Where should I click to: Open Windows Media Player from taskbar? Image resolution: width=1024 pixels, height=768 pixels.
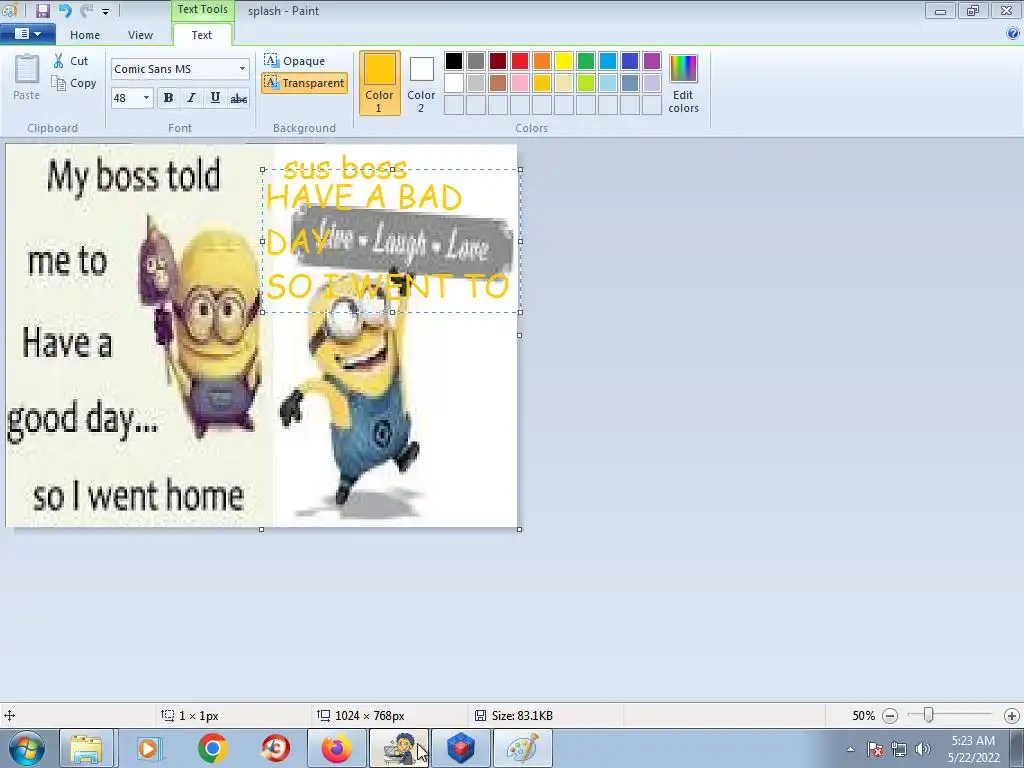coord(148,748)
